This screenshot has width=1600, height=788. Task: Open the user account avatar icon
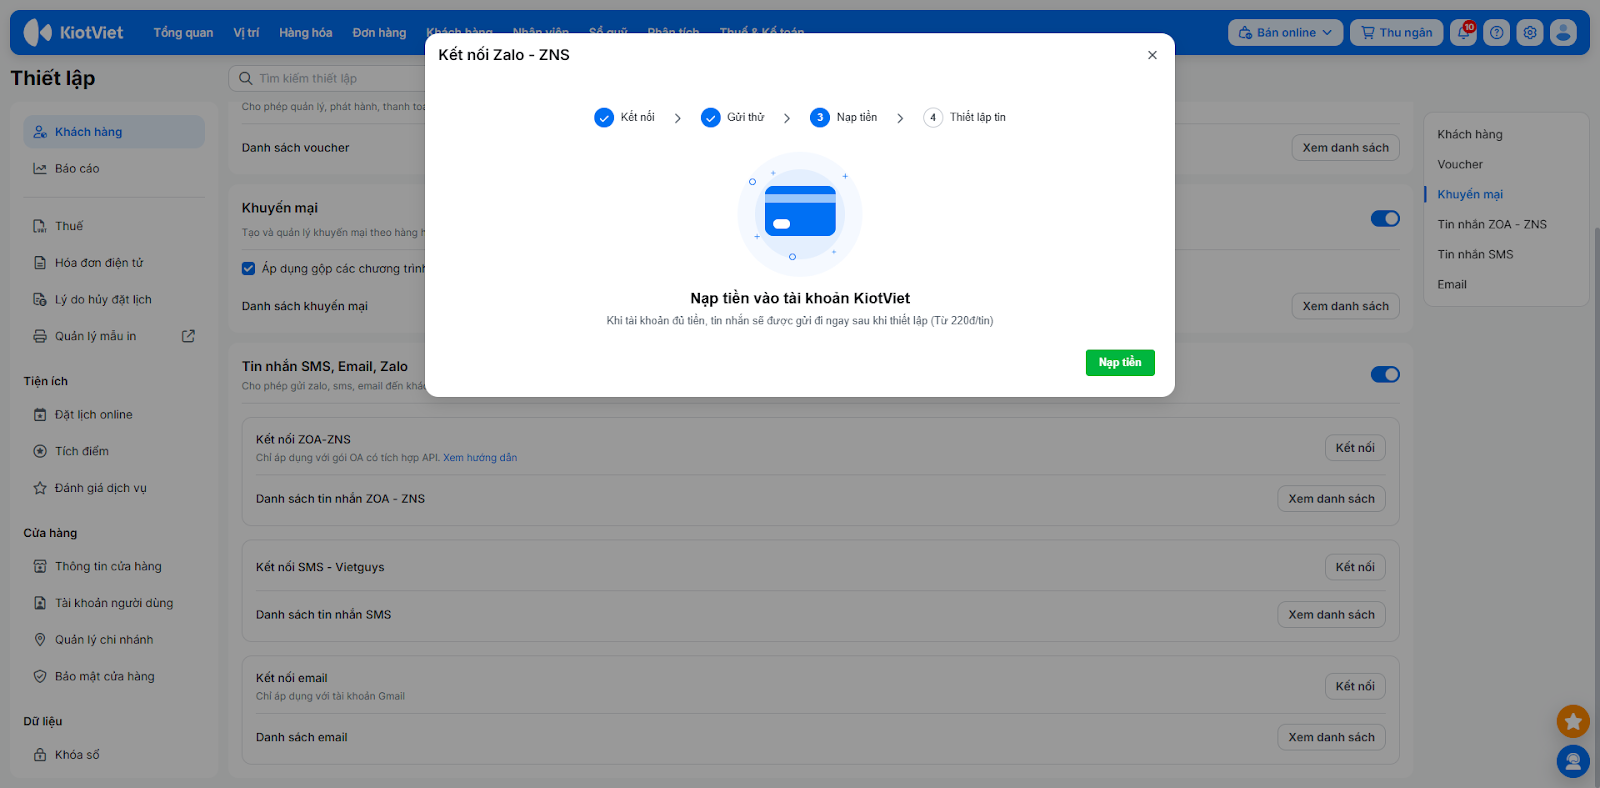tap(1563, 33)
